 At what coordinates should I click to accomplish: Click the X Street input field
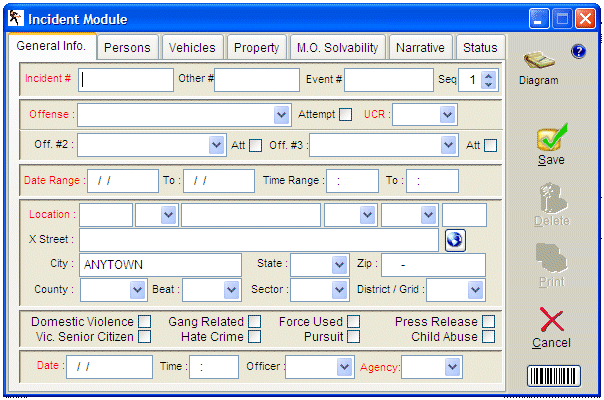259,240
